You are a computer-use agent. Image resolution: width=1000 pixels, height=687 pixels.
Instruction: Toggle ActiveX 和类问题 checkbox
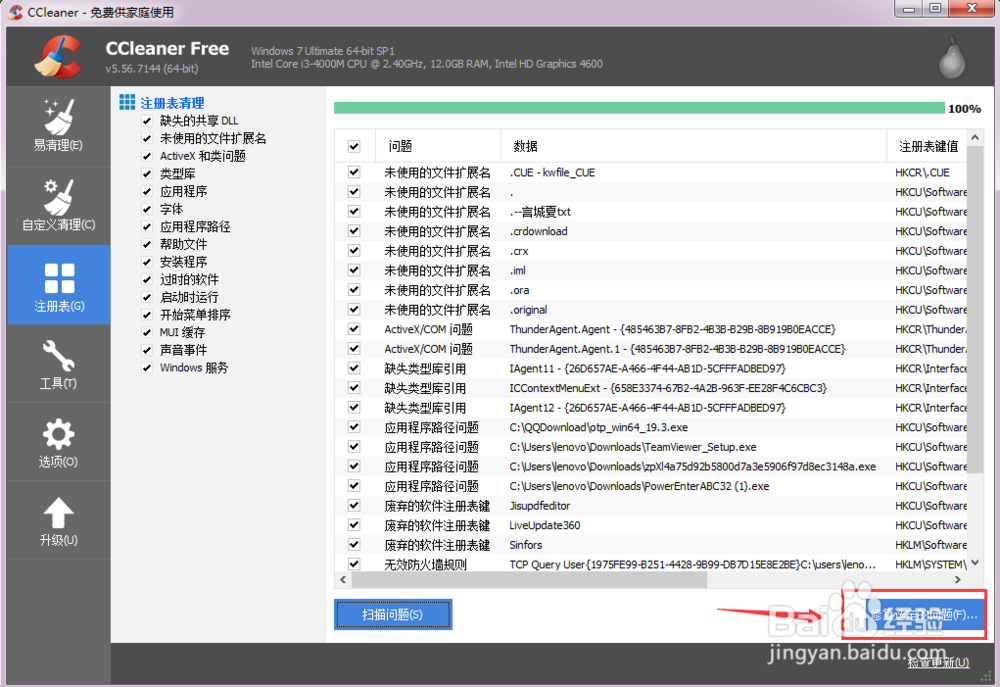pos(147,156)
